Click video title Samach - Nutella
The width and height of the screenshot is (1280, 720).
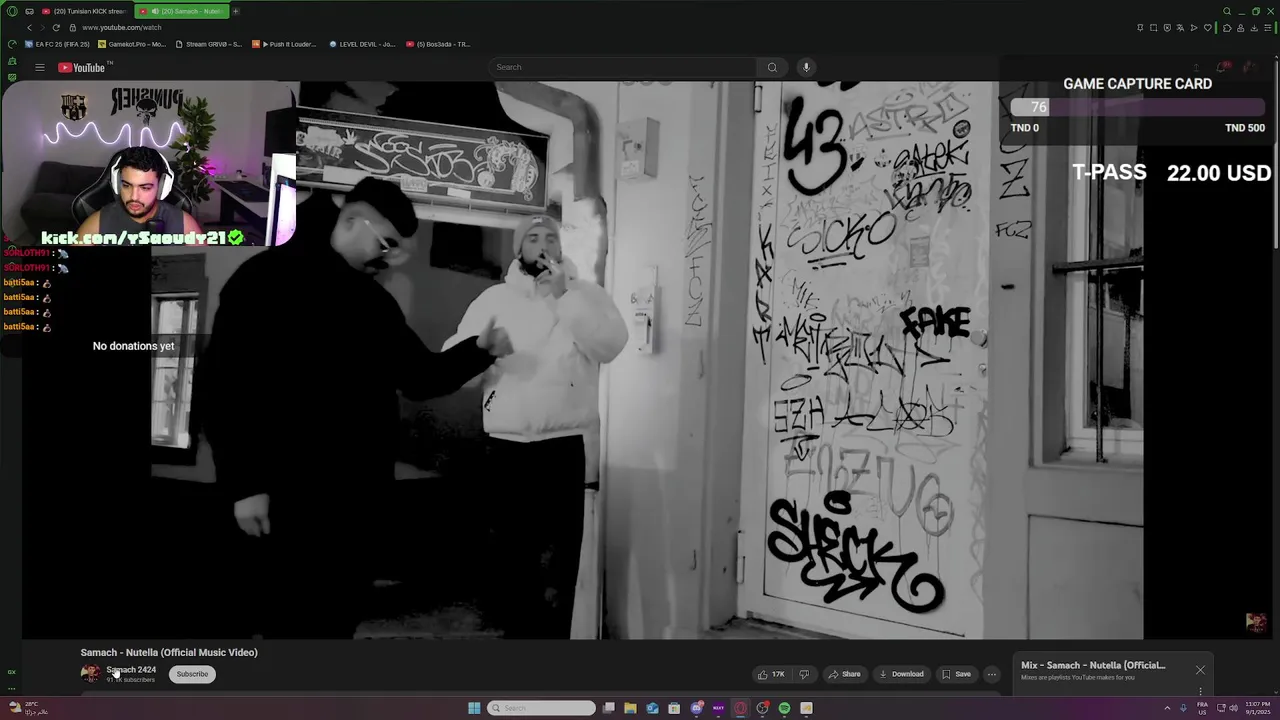click(x=169, y=652)
